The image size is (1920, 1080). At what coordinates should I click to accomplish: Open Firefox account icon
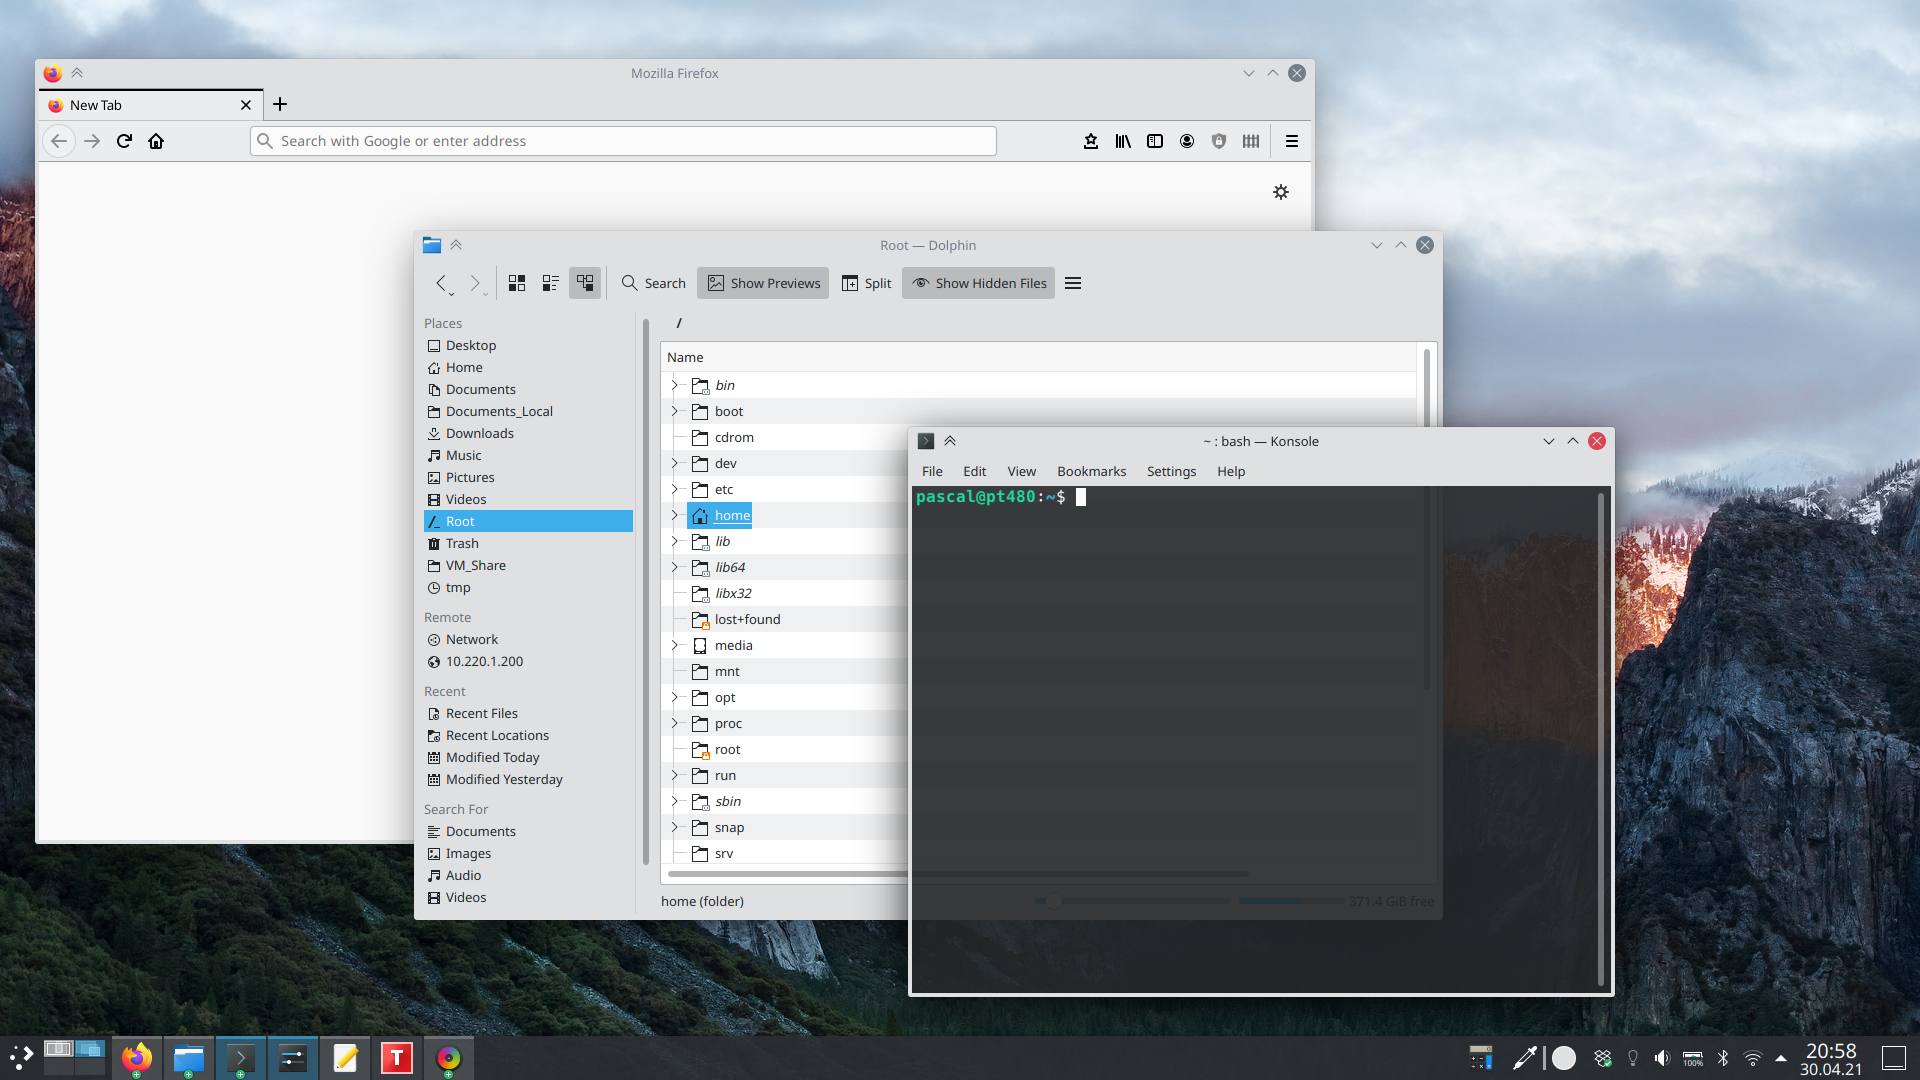click(1187, 141)
